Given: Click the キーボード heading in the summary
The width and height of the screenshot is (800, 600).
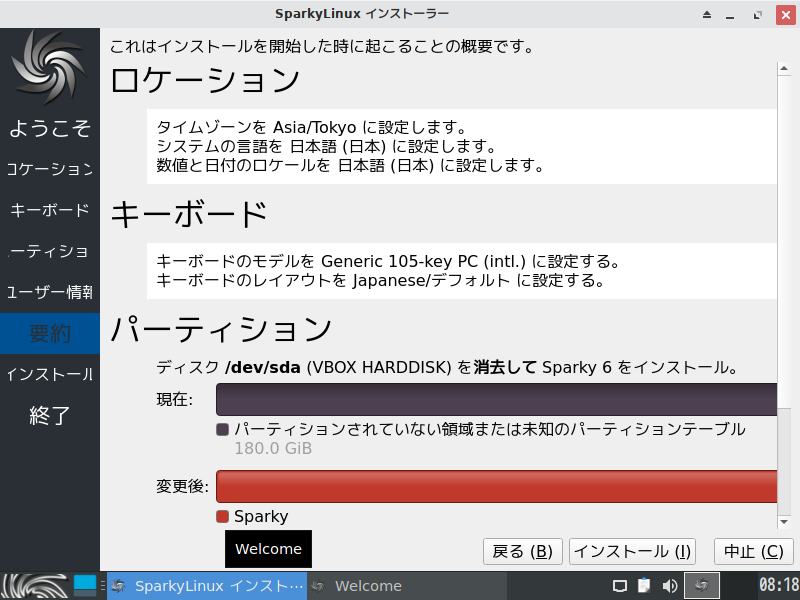Looking at the screenshot, I should [189, 214].
